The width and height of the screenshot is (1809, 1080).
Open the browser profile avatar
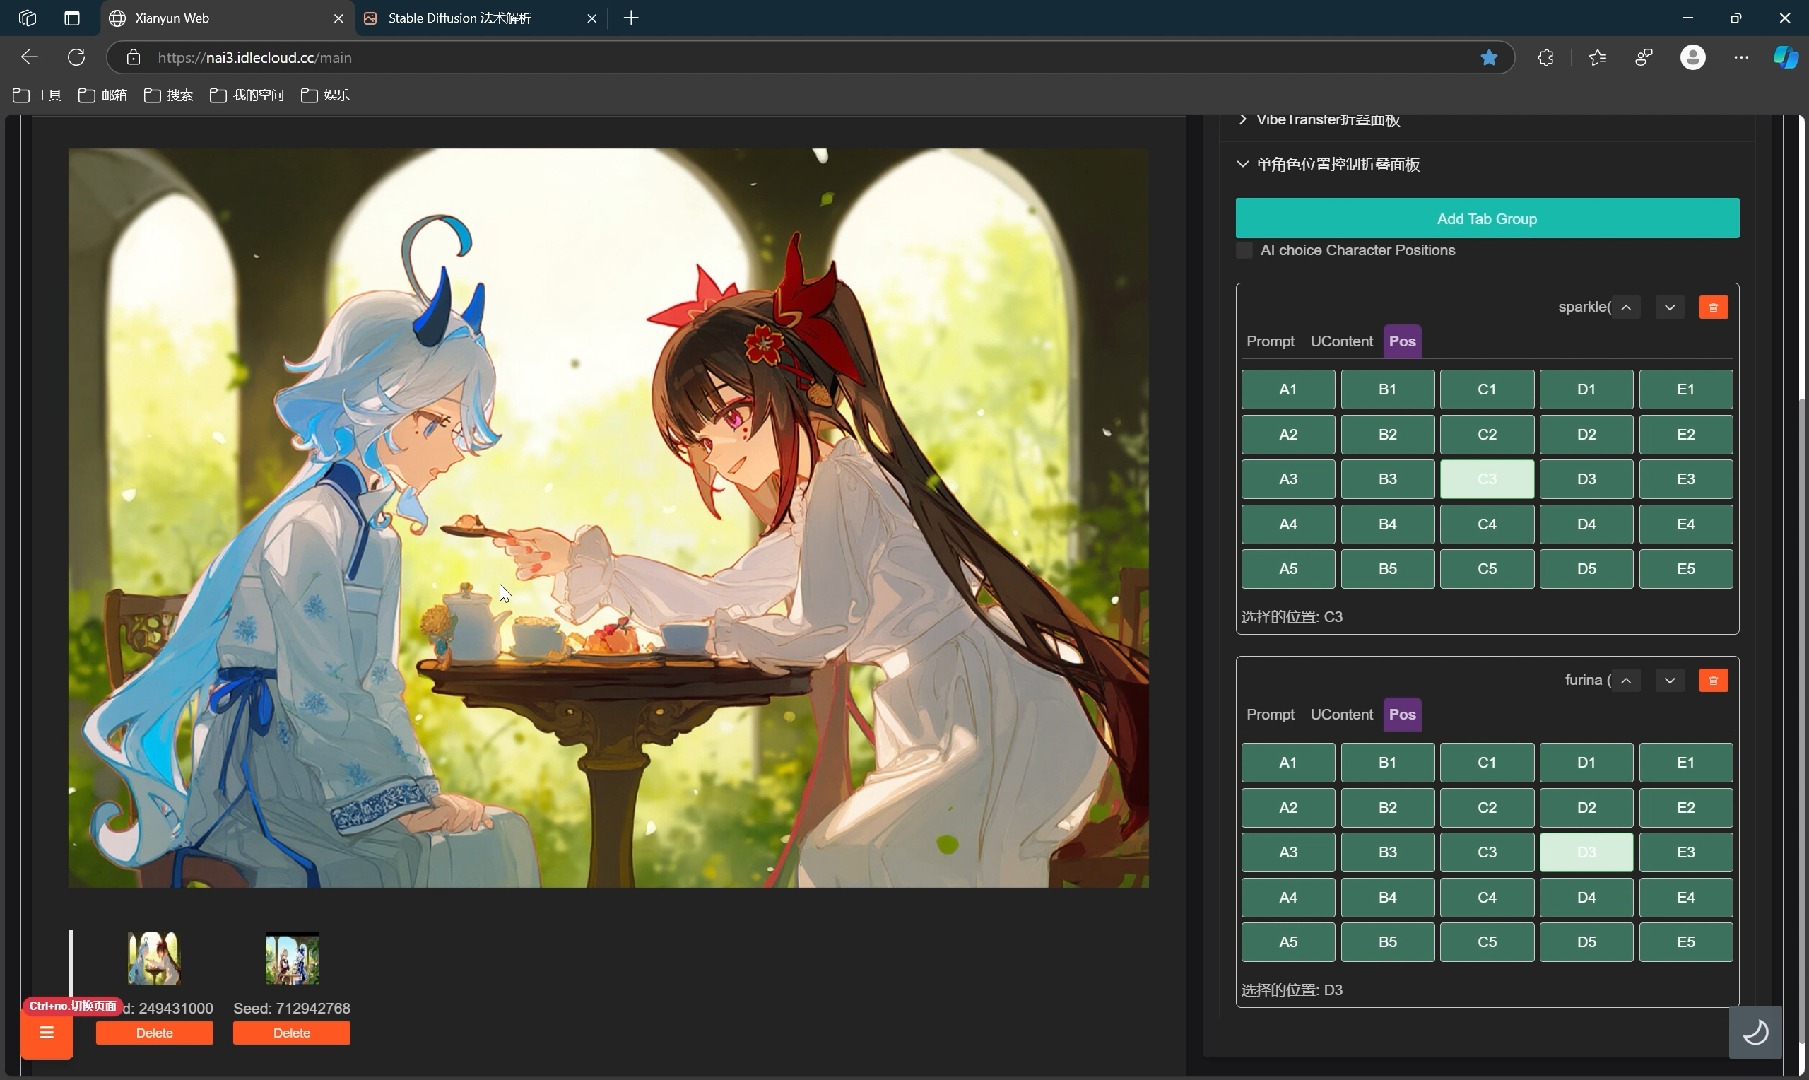pyautogui.click(x=1692, y=57)
